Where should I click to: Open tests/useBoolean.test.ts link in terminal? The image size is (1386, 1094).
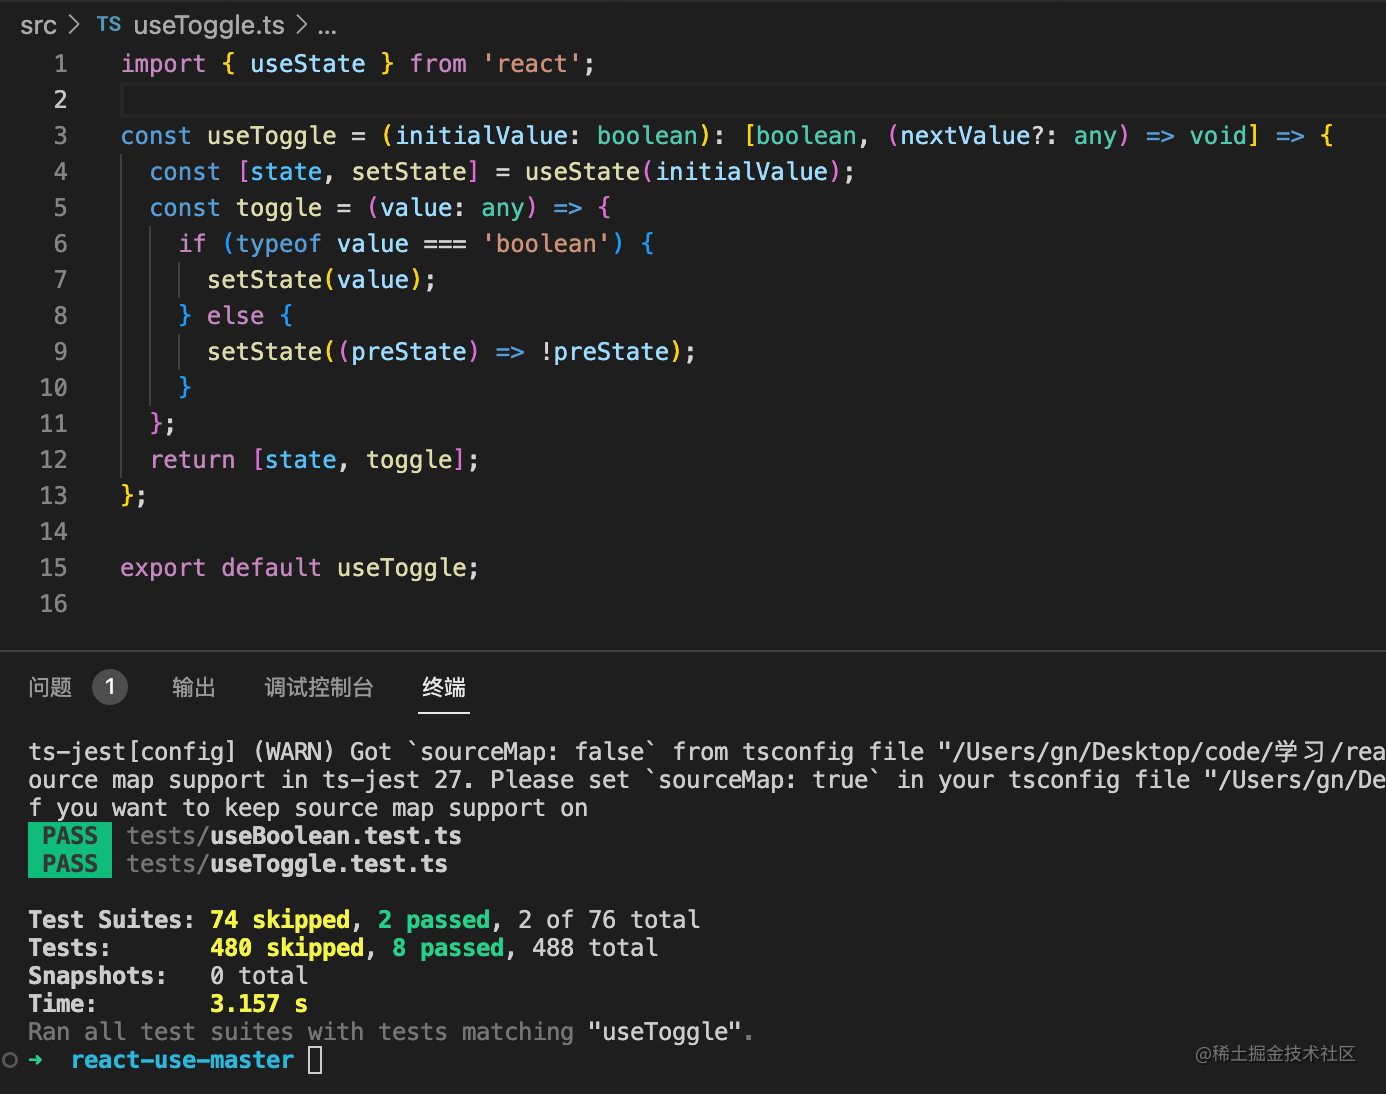tap(294, 836)
